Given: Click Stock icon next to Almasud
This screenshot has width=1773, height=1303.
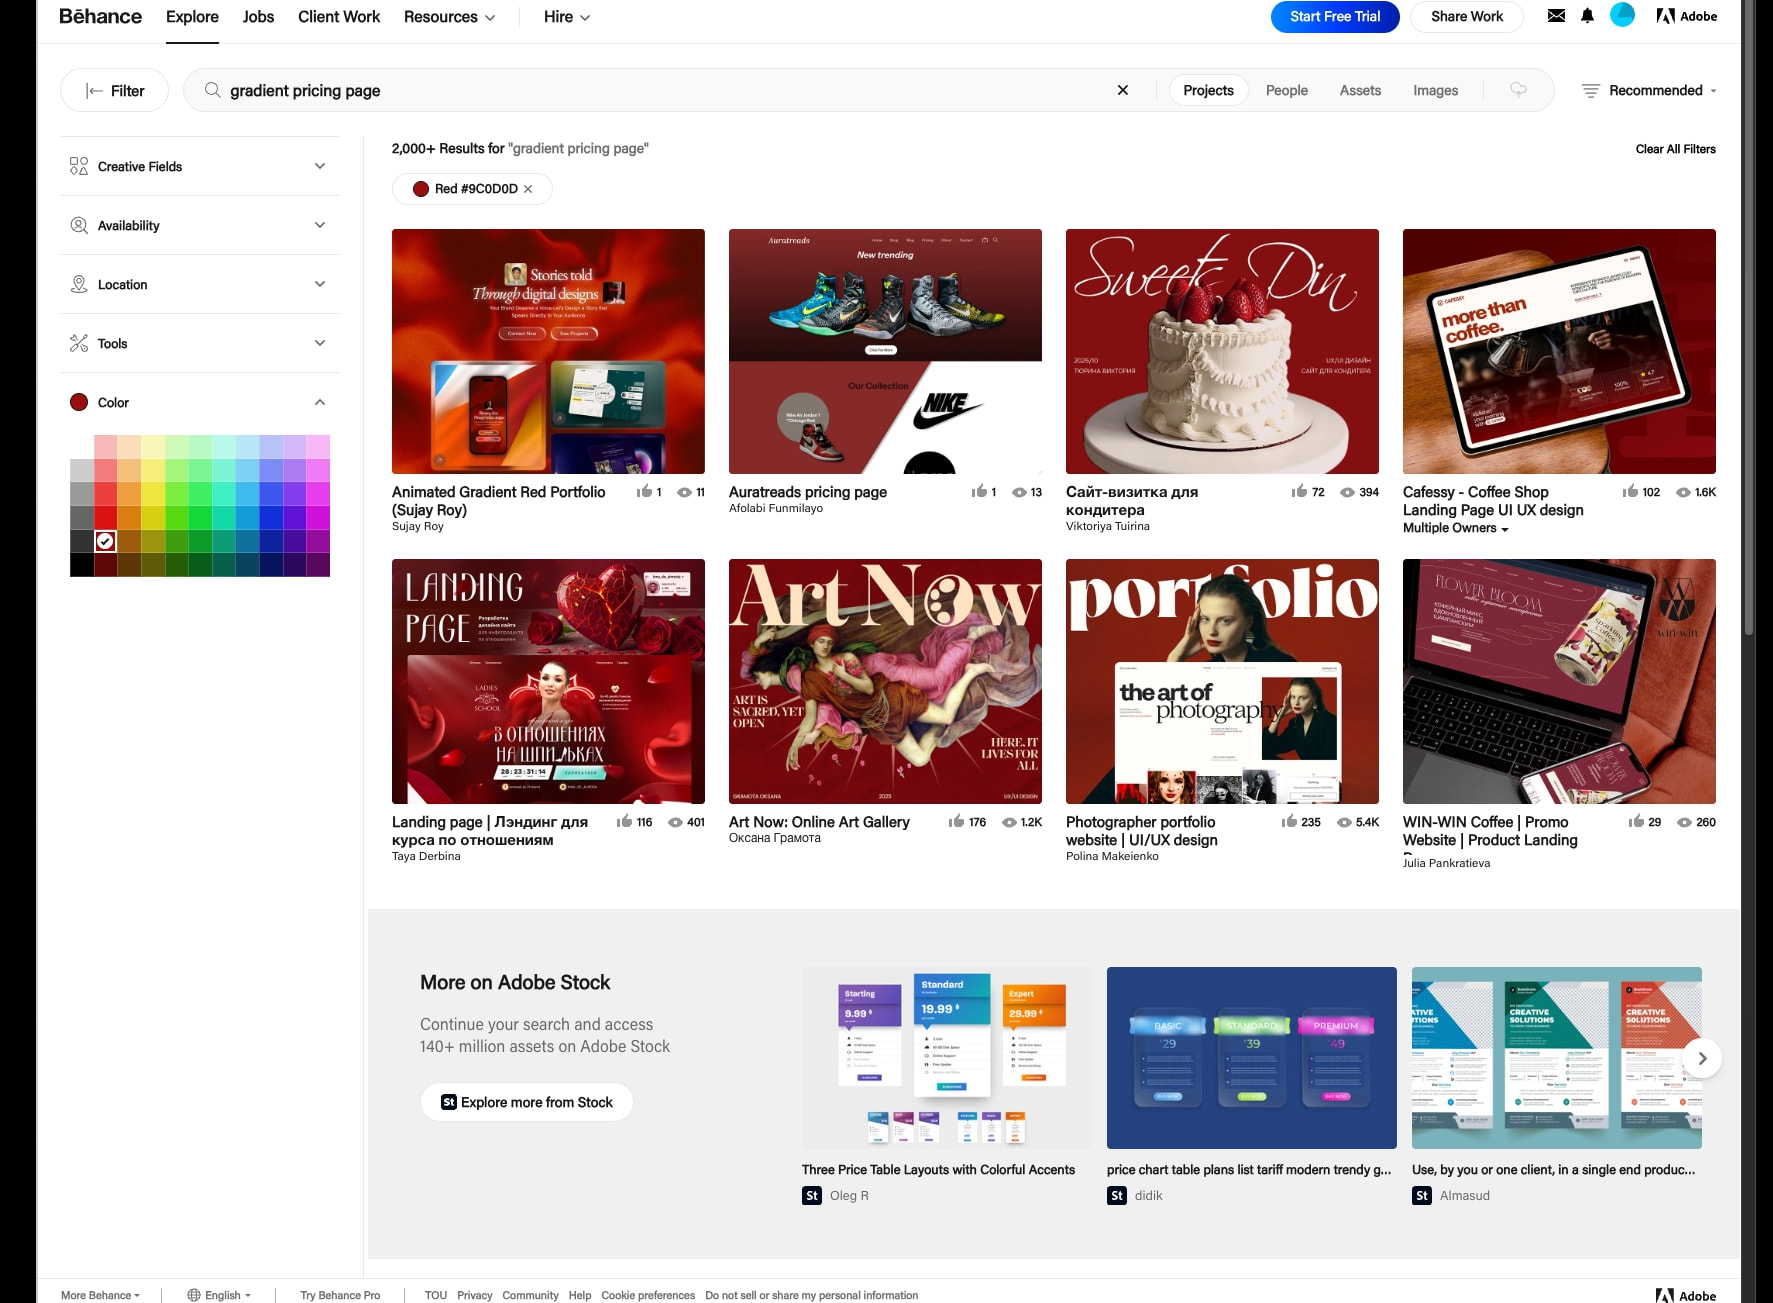Looking at the screenshot, I should pyautogui.click(x=1422, y=1195).
